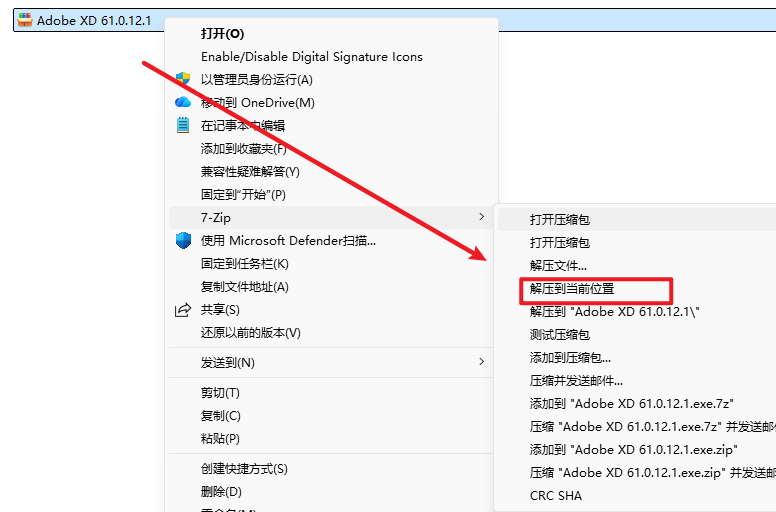
Task: Select 添加到 "Adobe XD 61.0.12.1.exe.7z"
Action: pyautogui.click(x=631, y=404)
